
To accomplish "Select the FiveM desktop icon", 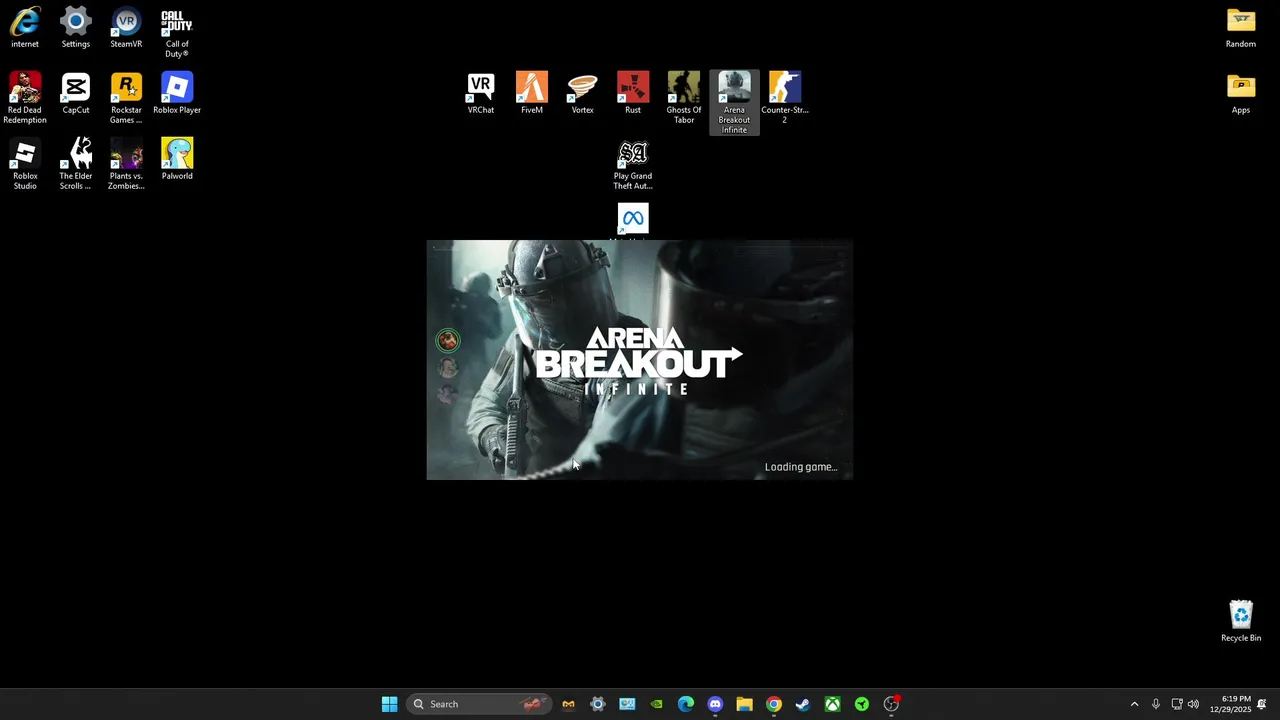I will [532, 93].
